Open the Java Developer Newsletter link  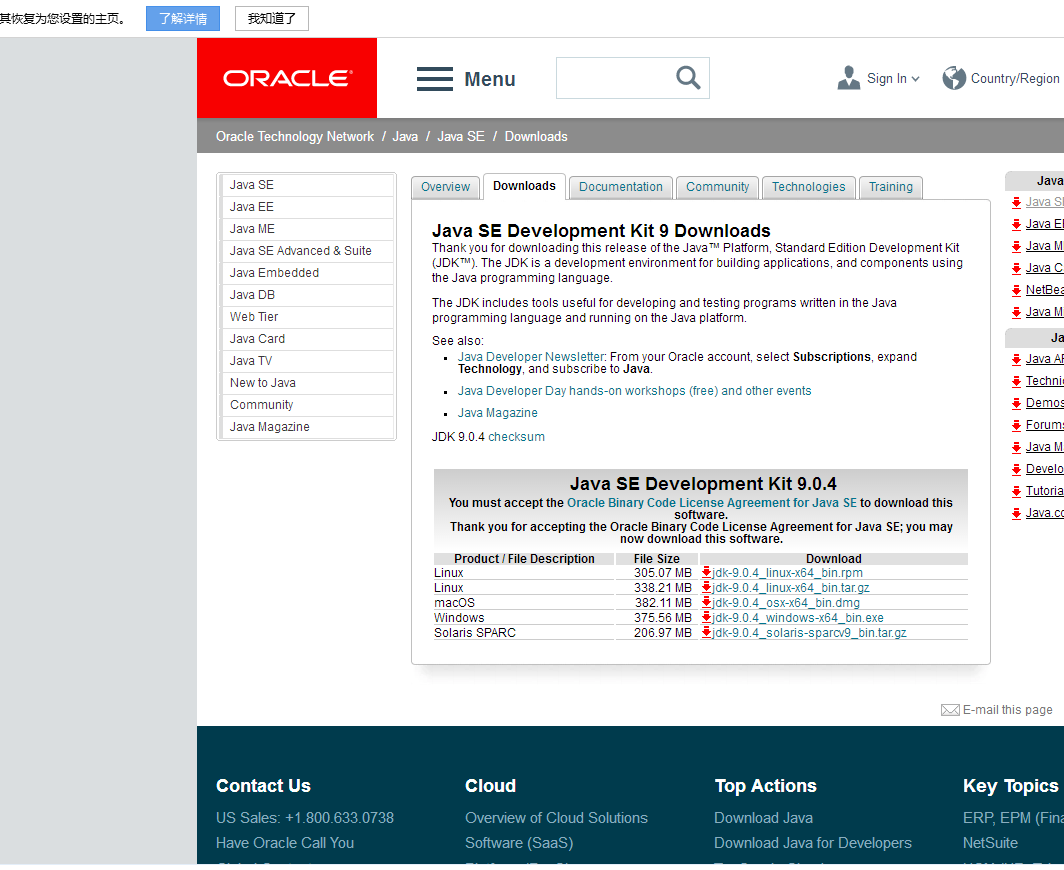pyautogui.click(x=531, y=357)
